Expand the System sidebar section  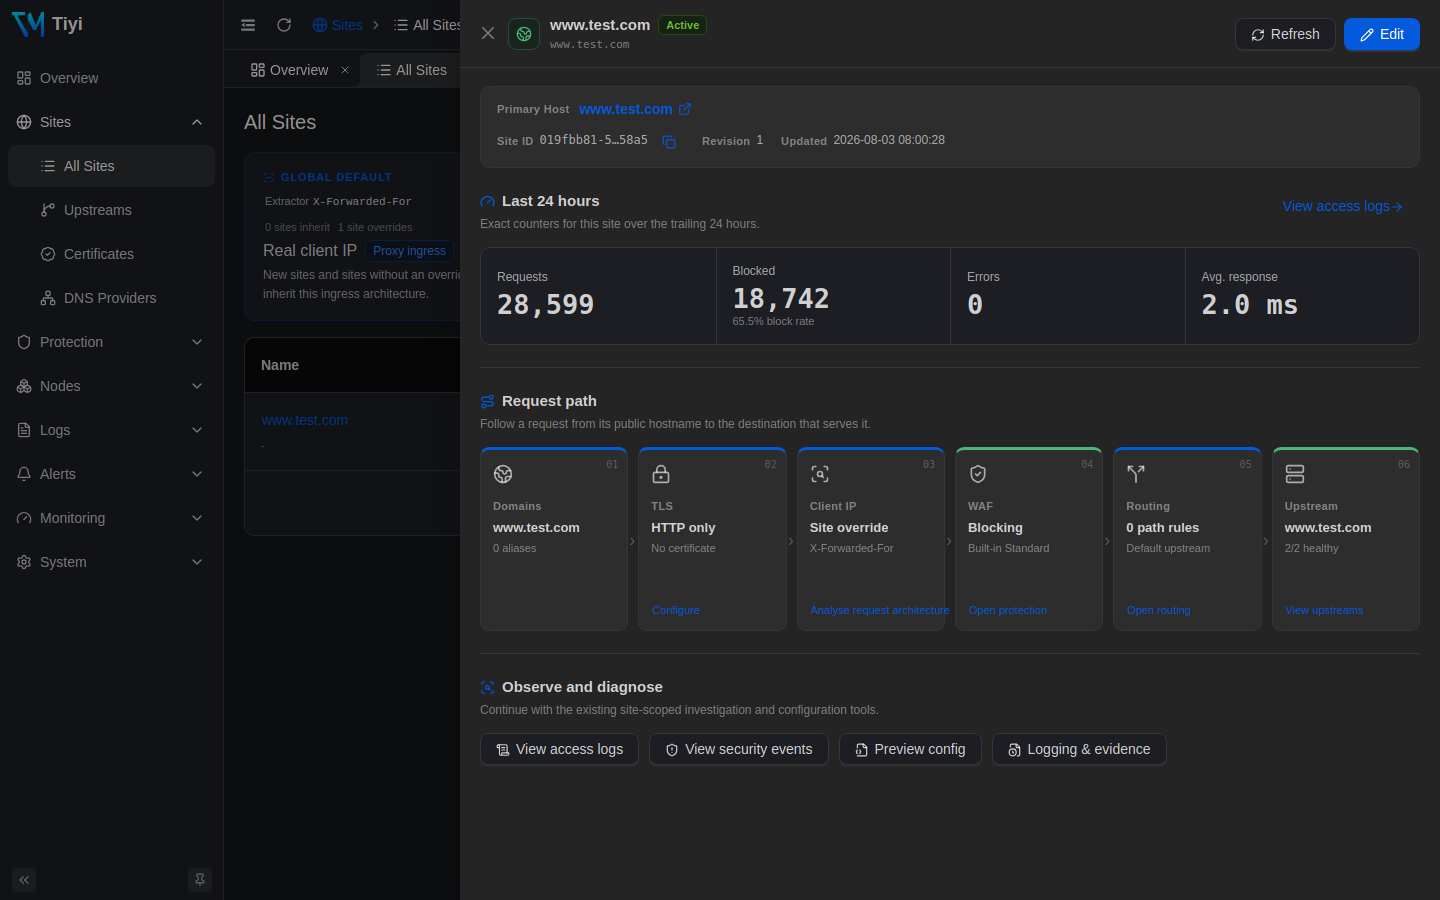pos(111,562)
